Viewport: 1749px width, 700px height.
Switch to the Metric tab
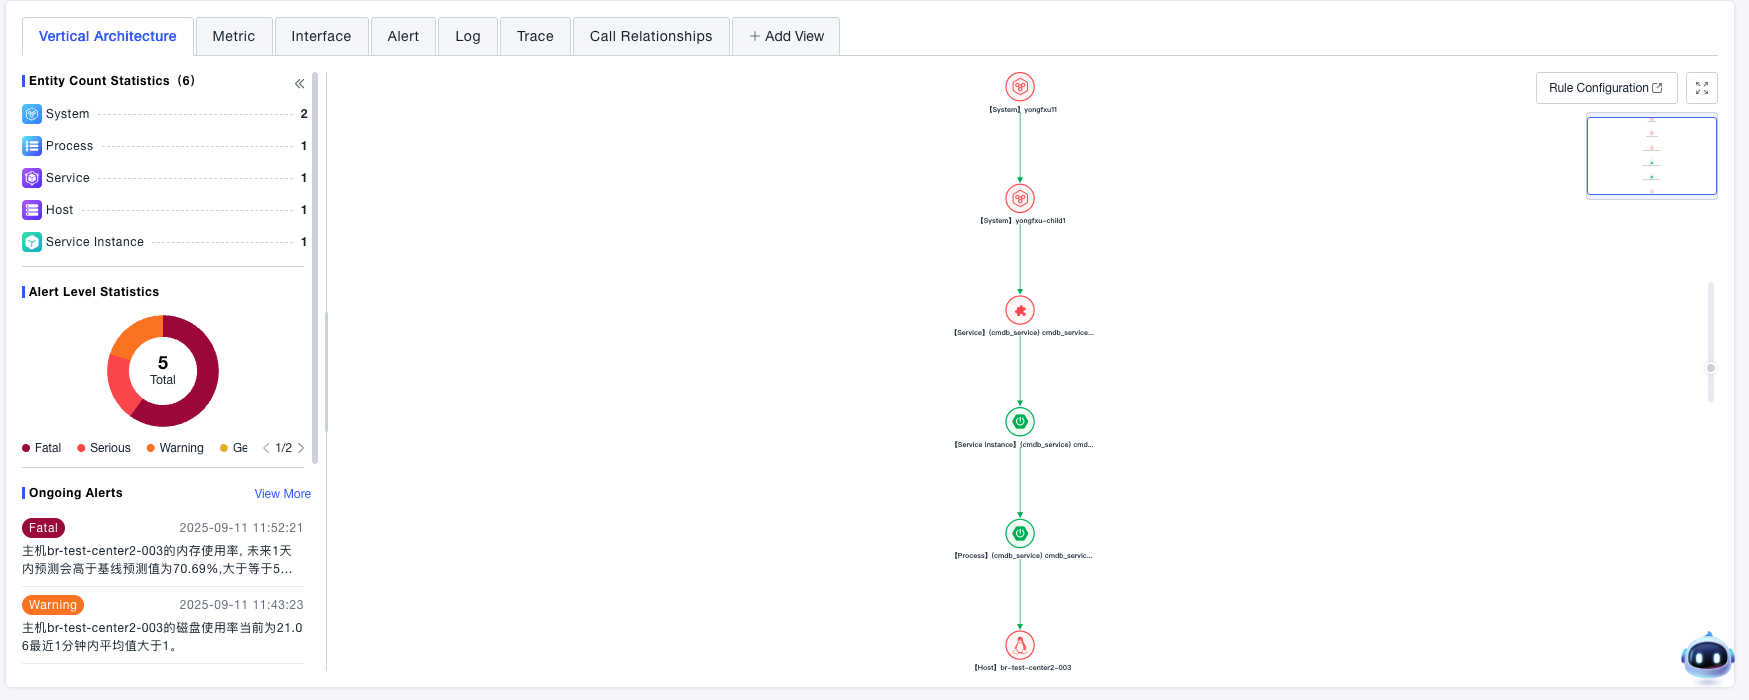(x=233, y=36)
